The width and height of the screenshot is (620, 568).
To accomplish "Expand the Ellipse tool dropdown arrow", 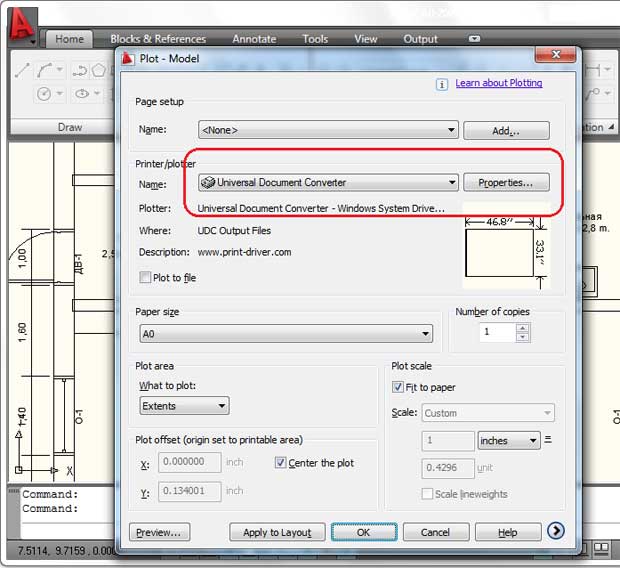I will click(97, 94).
